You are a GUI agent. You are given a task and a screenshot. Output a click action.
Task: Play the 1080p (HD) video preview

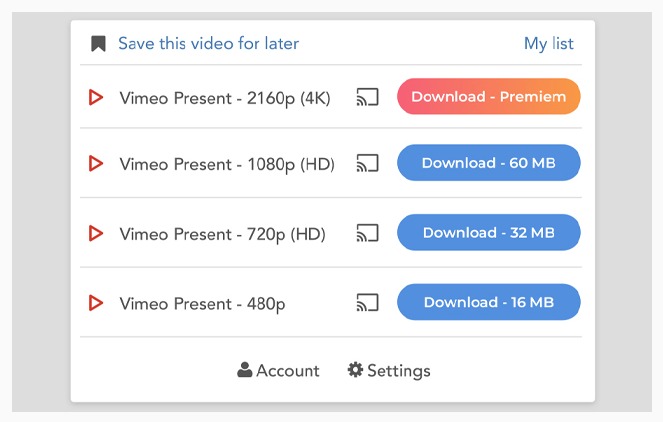(96, 163)
